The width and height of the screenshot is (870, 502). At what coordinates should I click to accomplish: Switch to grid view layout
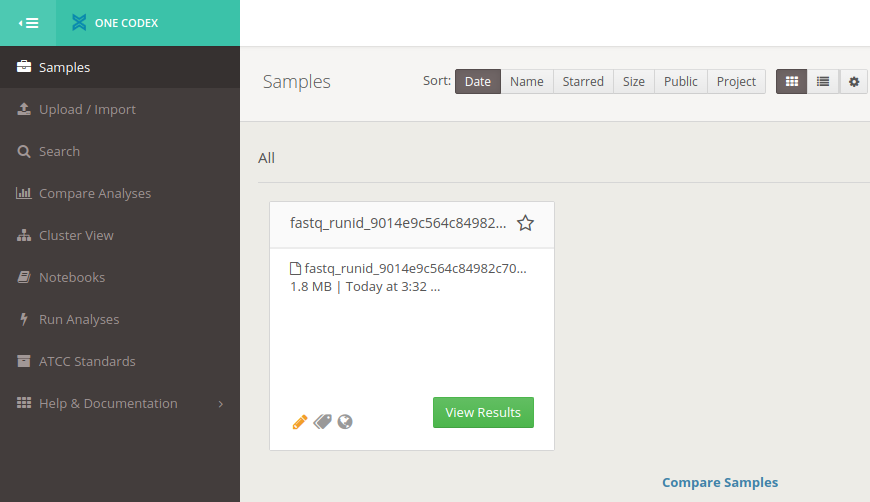coord(792,82)
